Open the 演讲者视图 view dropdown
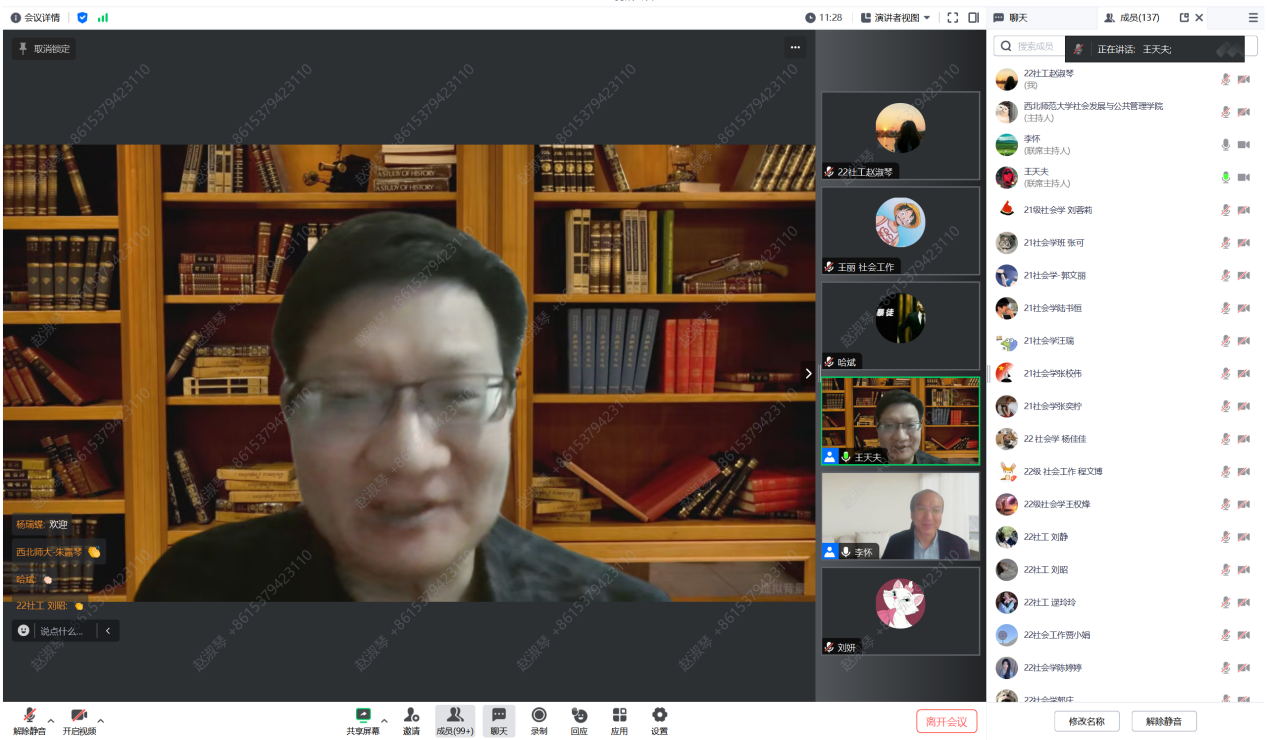 pyautogui.click(x=895, y=17)
